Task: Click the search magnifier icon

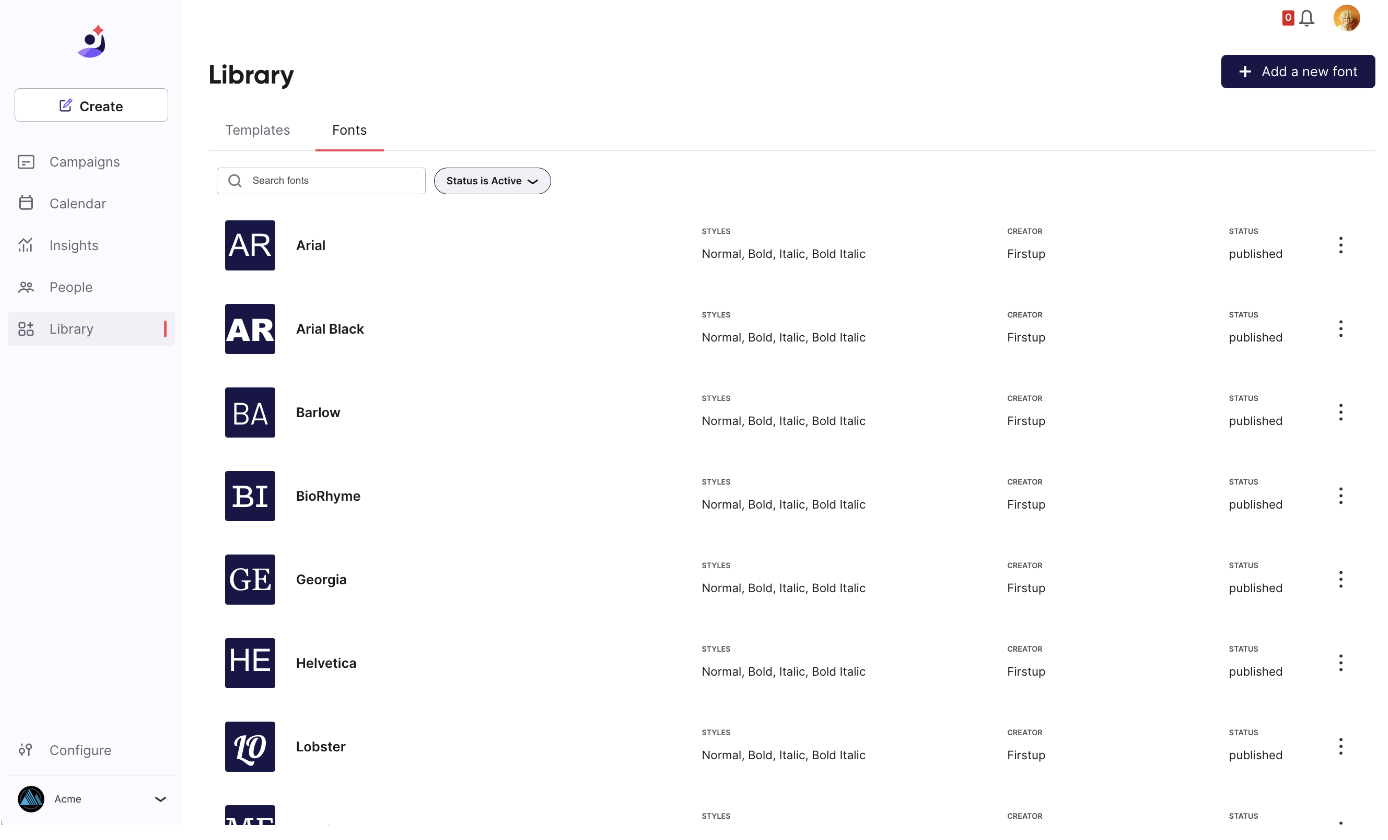Action: [235, 181]
